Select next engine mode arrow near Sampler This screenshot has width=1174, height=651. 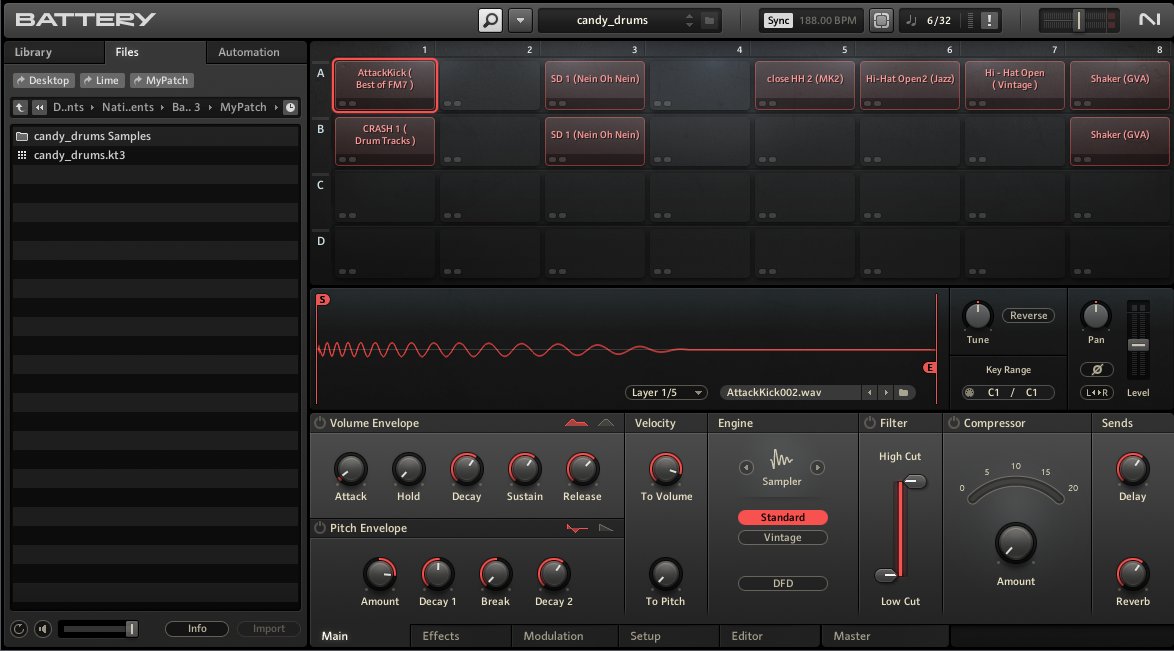coord(818,467)
